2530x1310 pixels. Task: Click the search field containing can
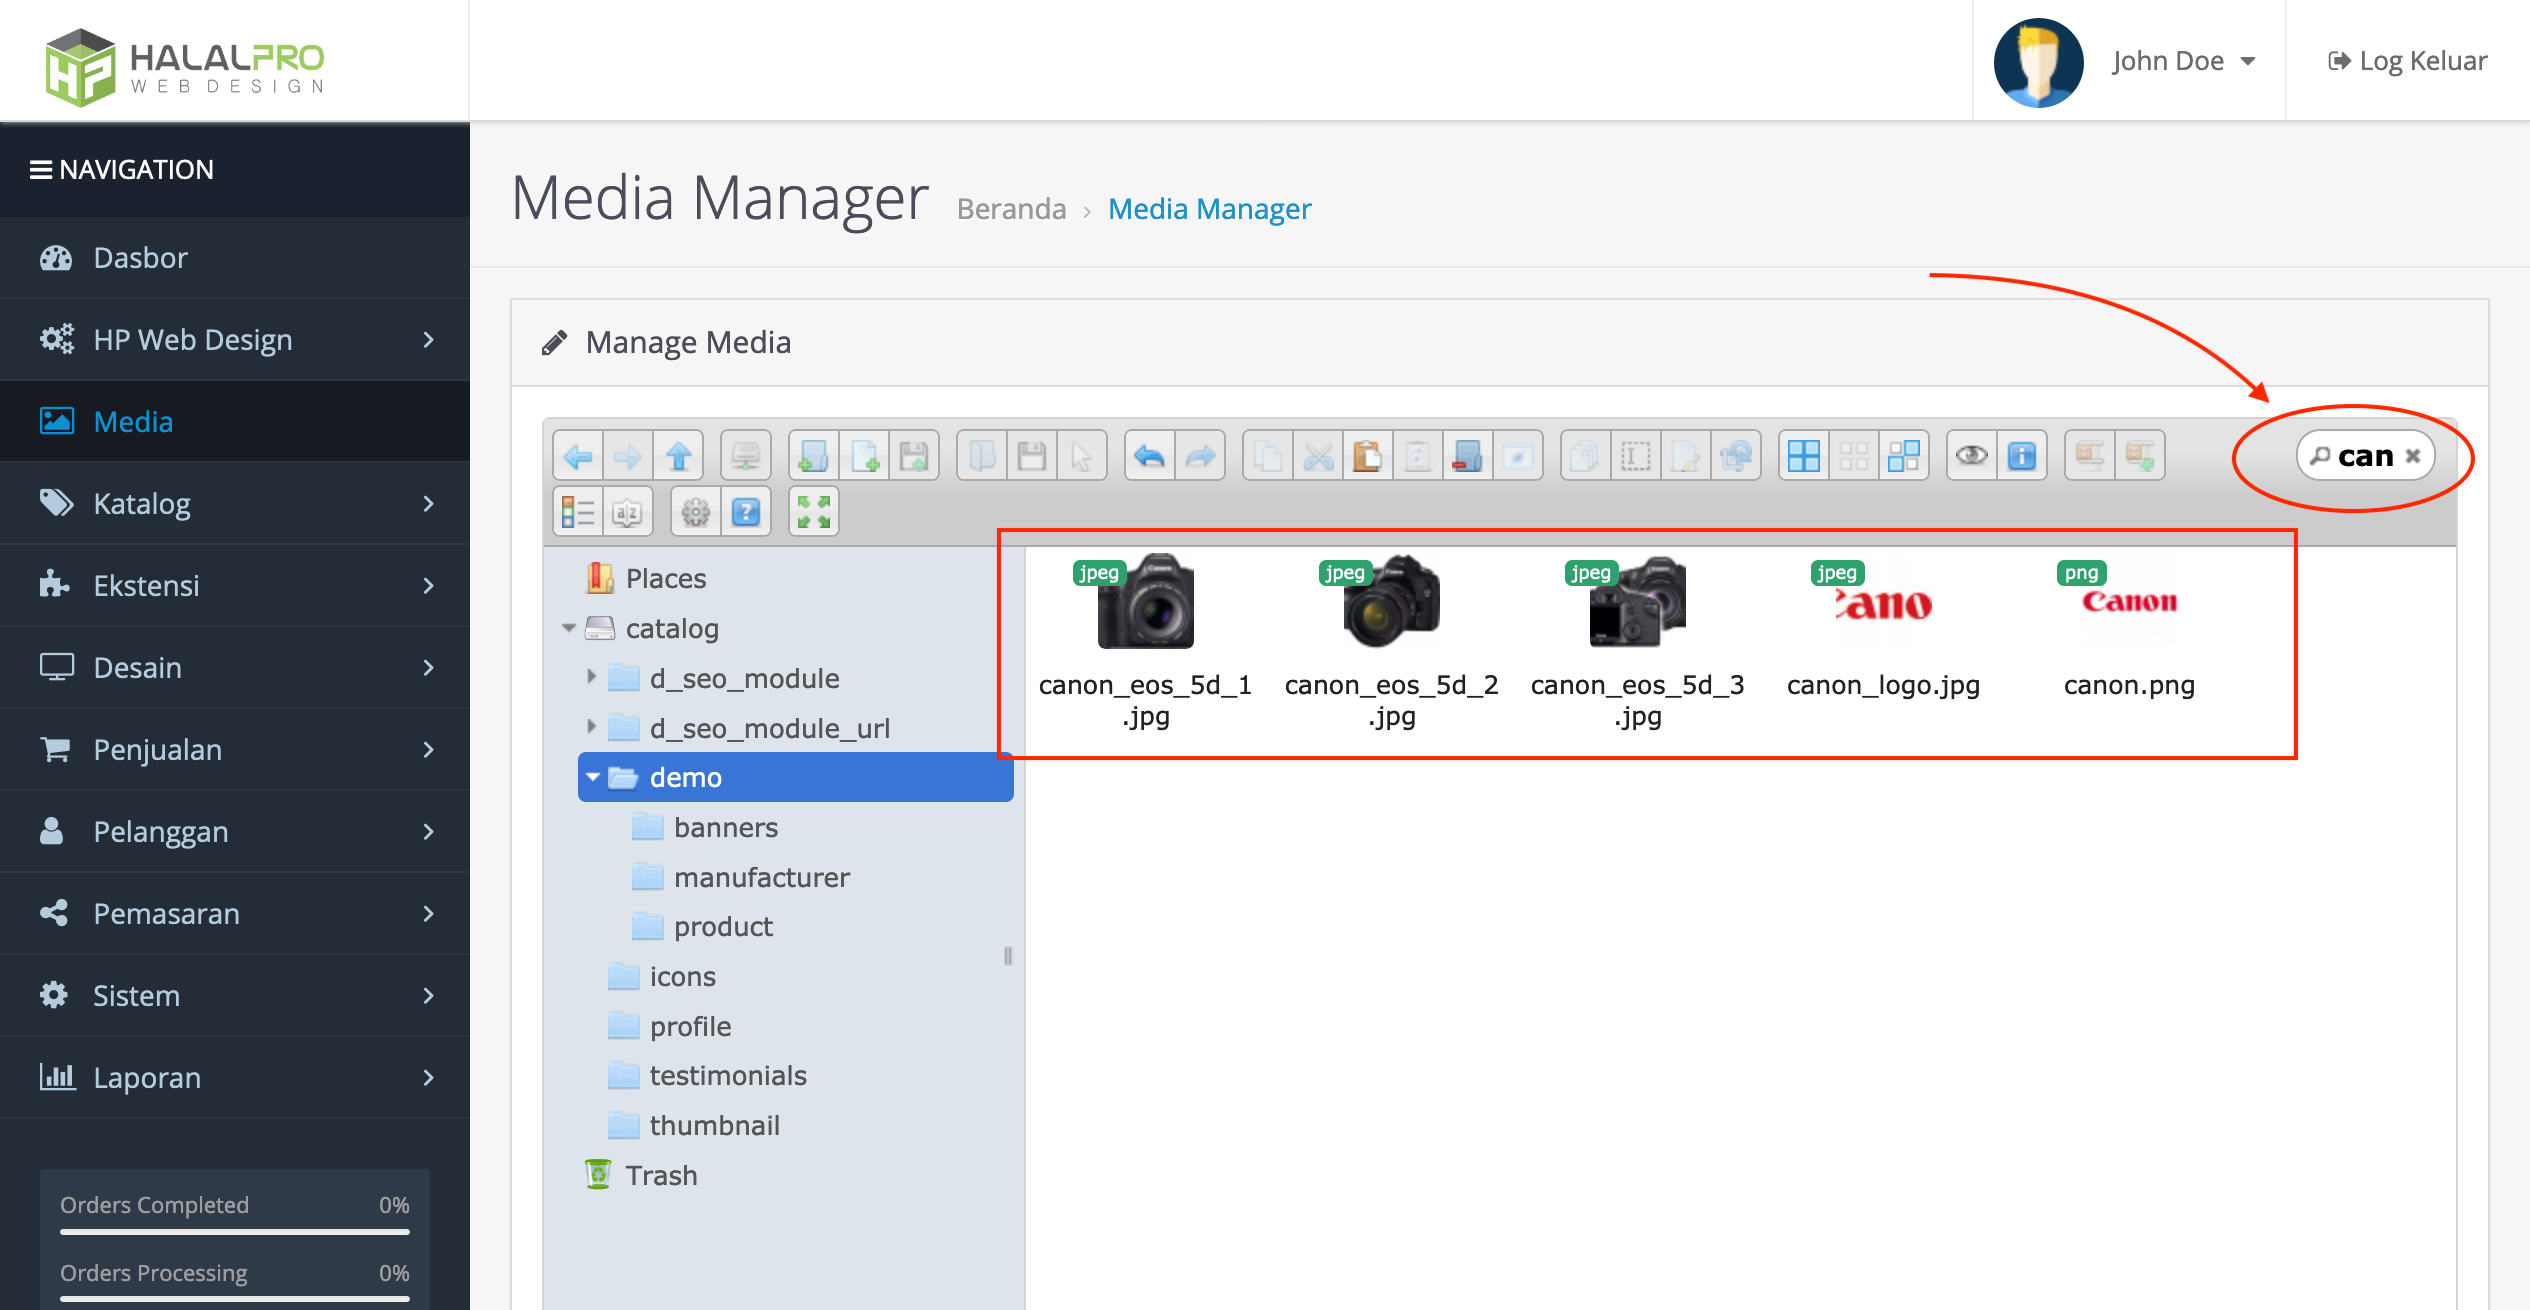coord(2365,456)
